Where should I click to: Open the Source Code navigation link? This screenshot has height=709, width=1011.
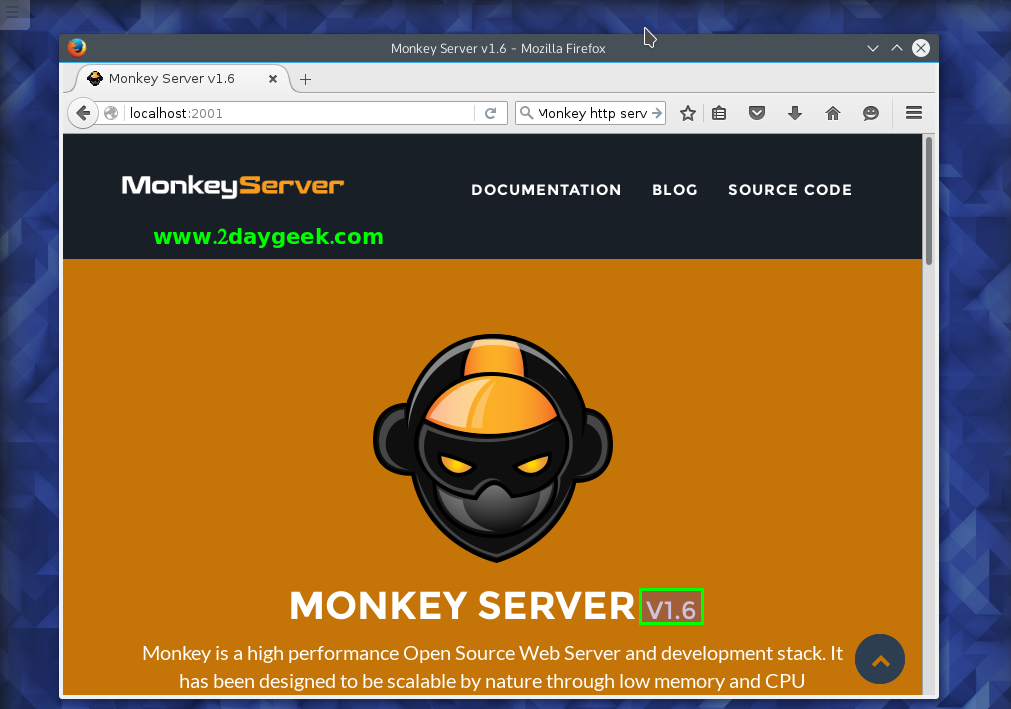click(790, 190)
